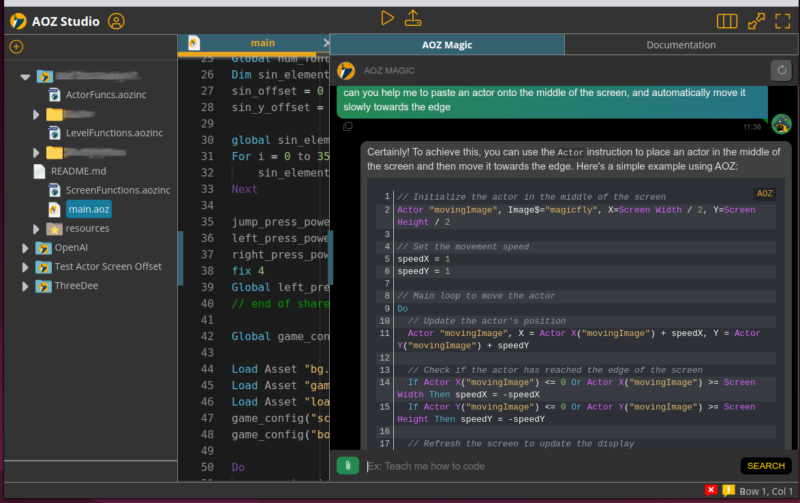This screenshot has width=800, height=503.
Task: Click 'speedX = 1' in the chat code
Action: 423,259
